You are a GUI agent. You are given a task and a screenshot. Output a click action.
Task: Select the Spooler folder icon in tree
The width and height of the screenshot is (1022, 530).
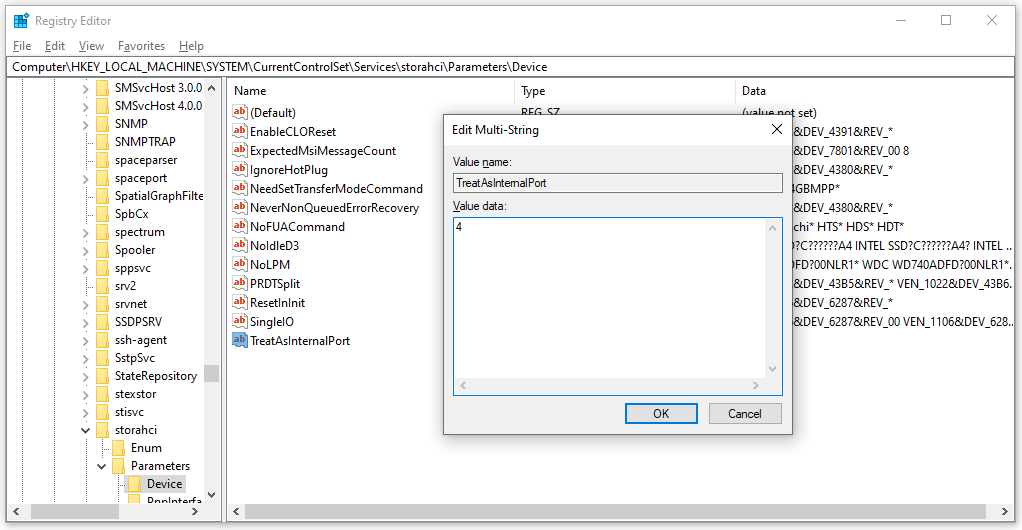[x=103, y=250]
